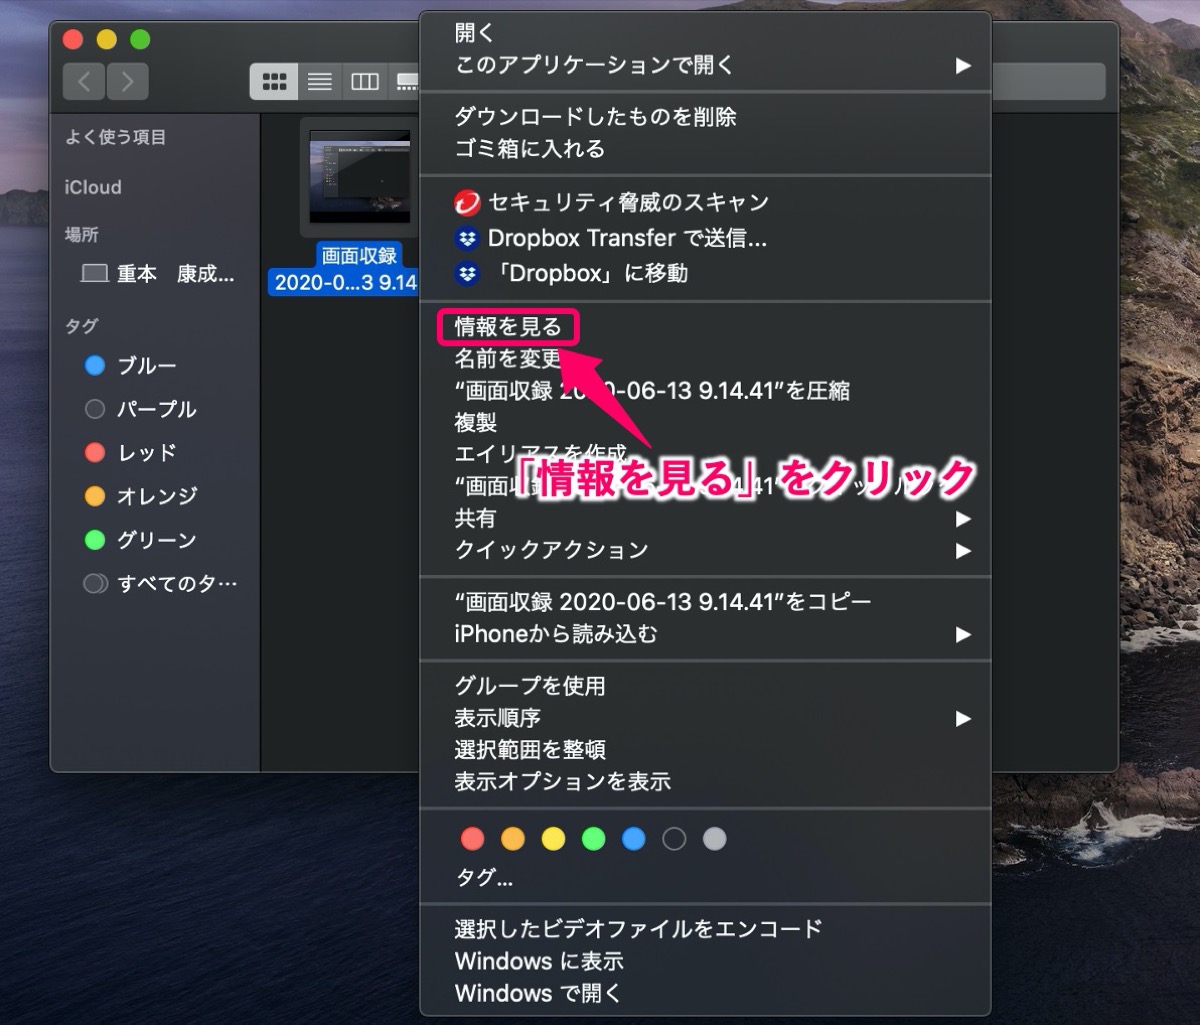Viewport: 1200px width, 1025px height.
Task: Click the iCloud sidebar heading
Action: [x=93, y=187]
